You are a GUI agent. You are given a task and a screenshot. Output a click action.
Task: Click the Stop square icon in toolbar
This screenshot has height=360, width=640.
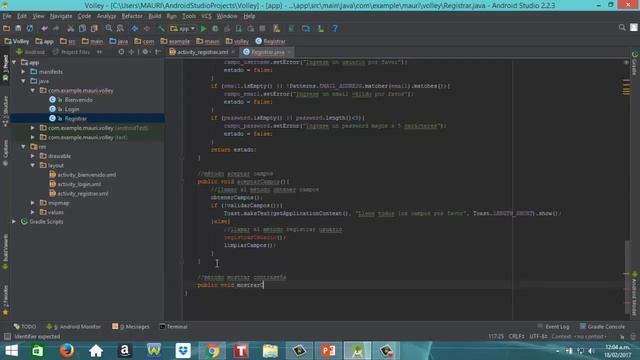point(262,29)
